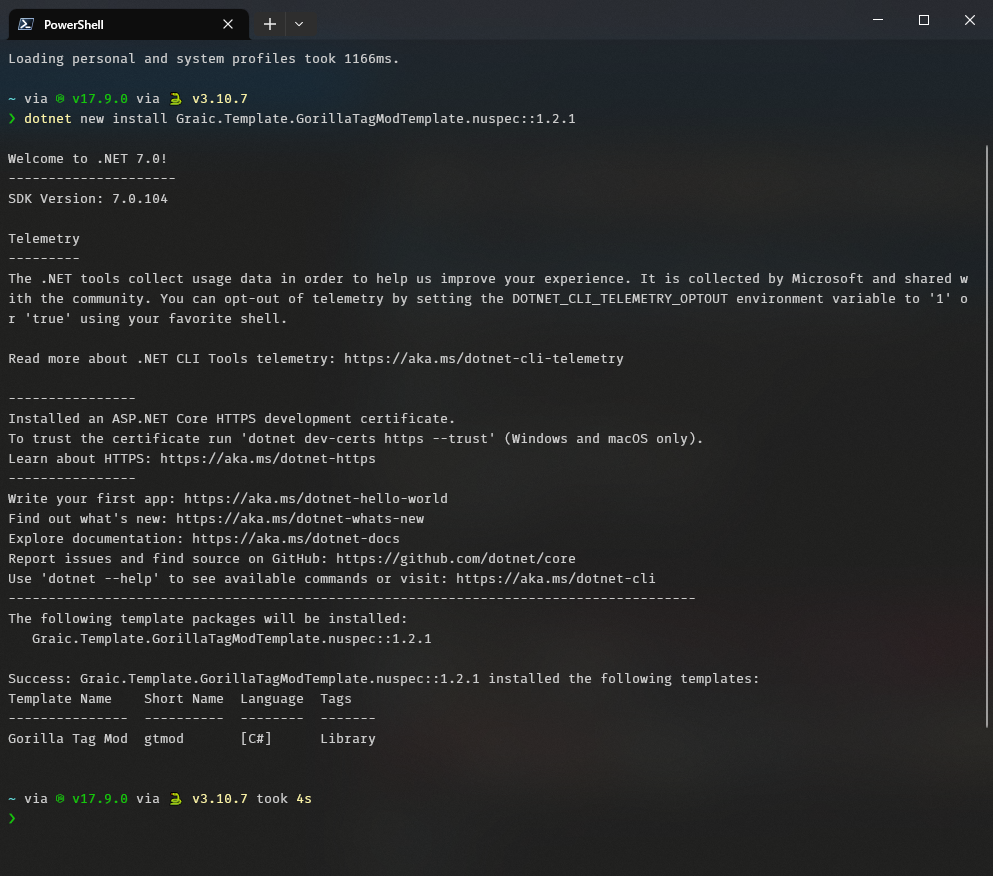Click the Node.js icon on the 'took 4s' line
Screen dimensions: 993x876
(60, 799)
